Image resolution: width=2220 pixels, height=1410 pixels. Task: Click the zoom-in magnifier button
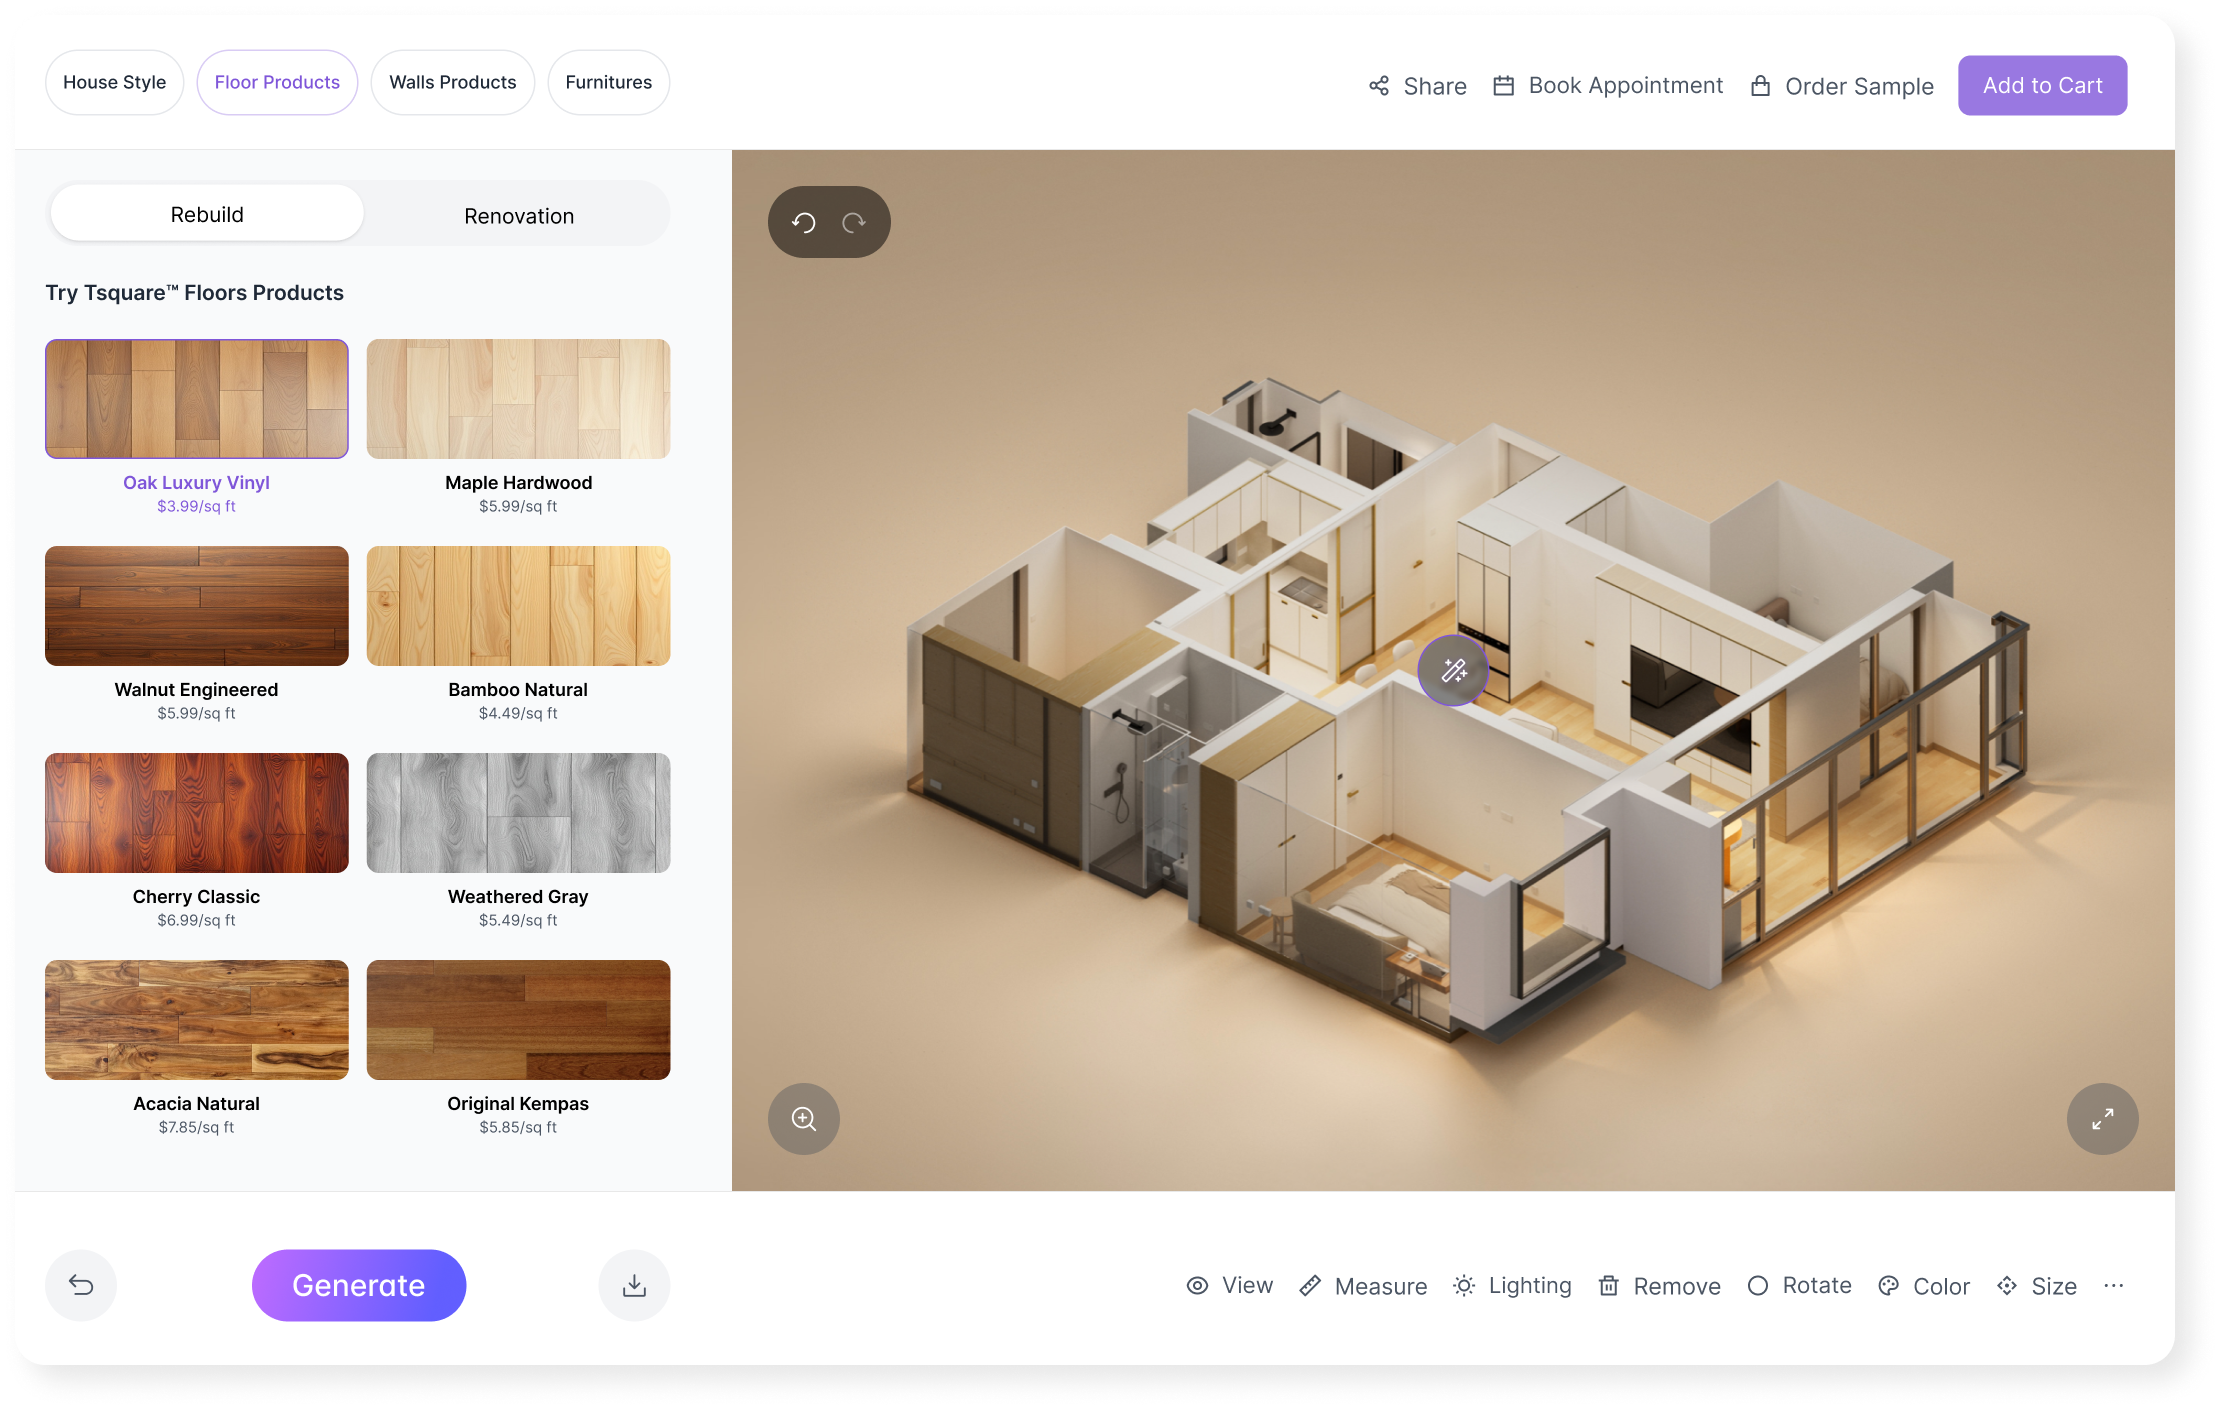click(804, 1119)
